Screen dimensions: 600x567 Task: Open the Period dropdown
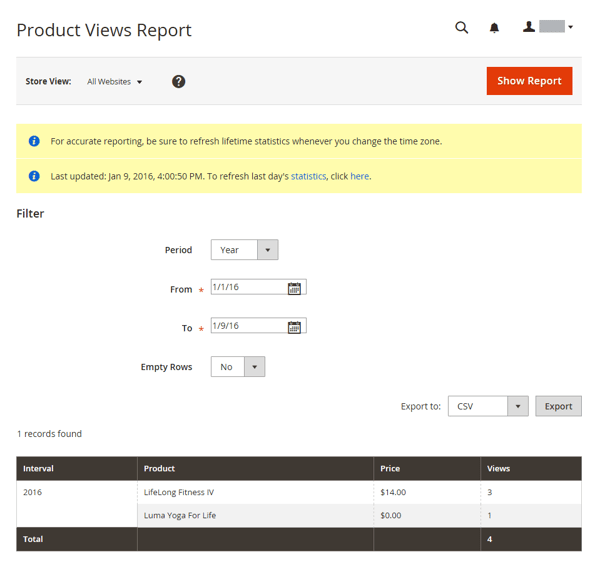(244, 250)
